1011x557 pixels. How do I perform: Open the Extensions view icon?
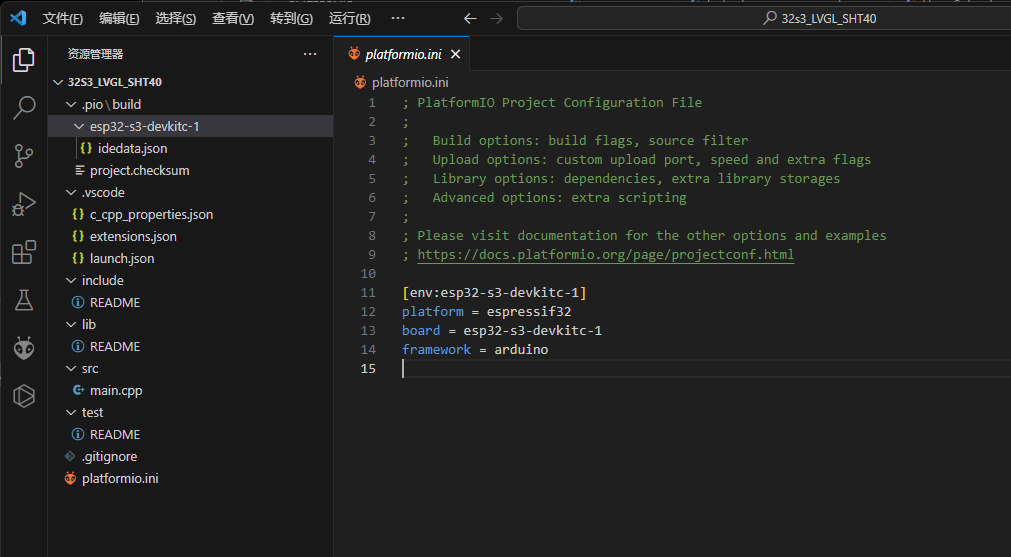coord(23,252)
